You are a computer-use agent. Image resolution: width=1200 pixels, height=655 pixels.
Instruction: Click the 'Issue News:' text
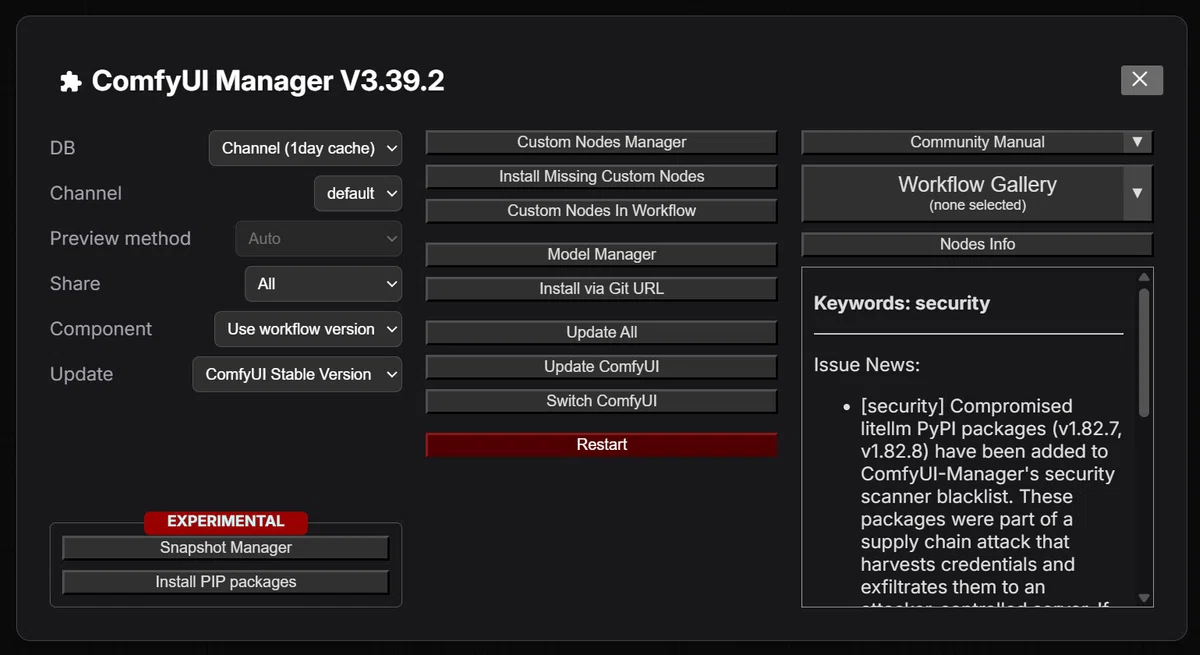click(x=867, y=365)
